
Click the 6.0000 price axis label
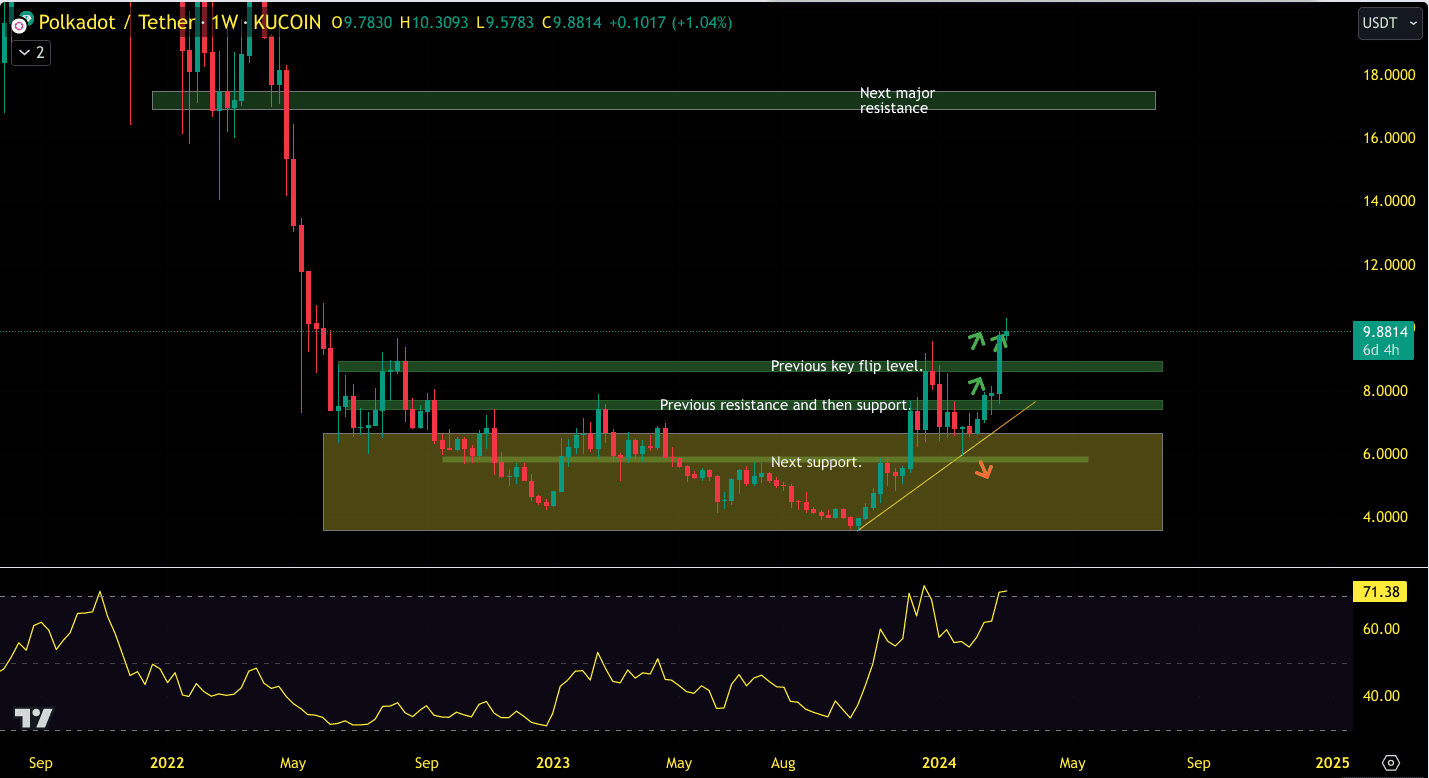[x=1387, y=454]
